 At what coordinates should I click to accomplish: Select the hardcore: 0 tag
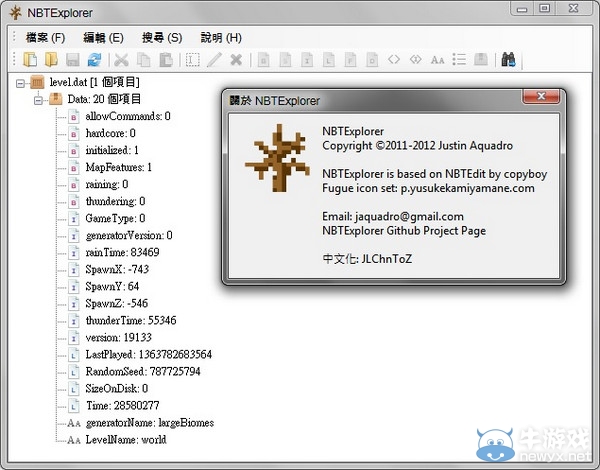(x=110, y=133)
